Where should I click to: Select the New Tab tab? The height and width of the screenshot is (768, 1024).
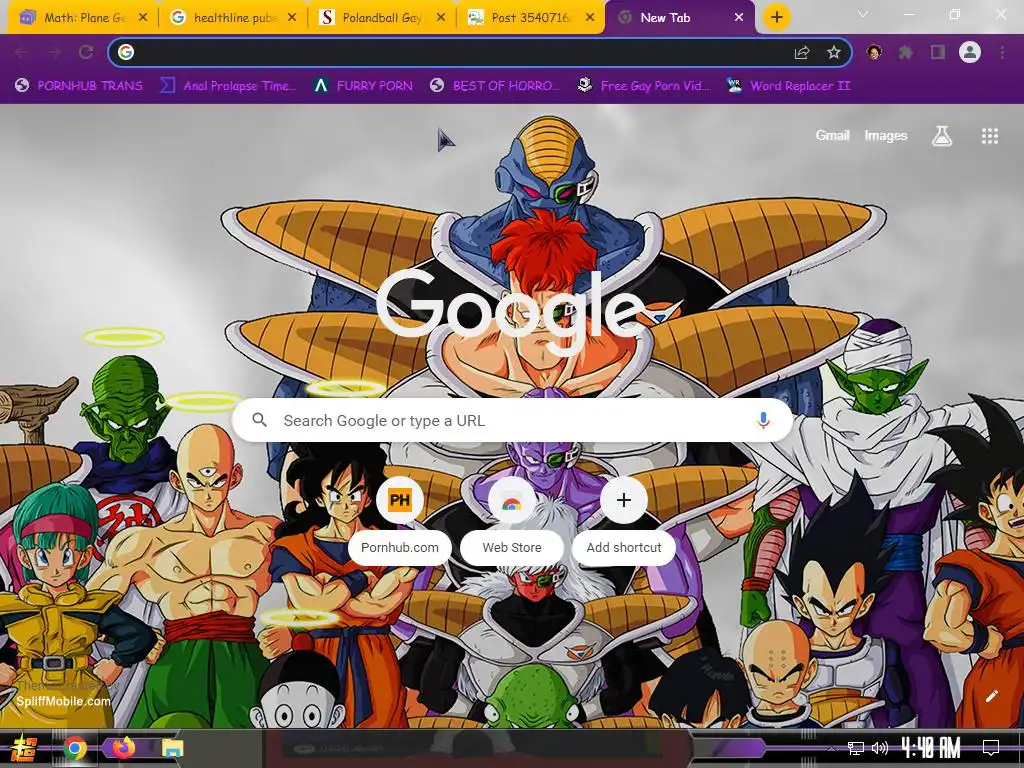[x=679, y=18]
